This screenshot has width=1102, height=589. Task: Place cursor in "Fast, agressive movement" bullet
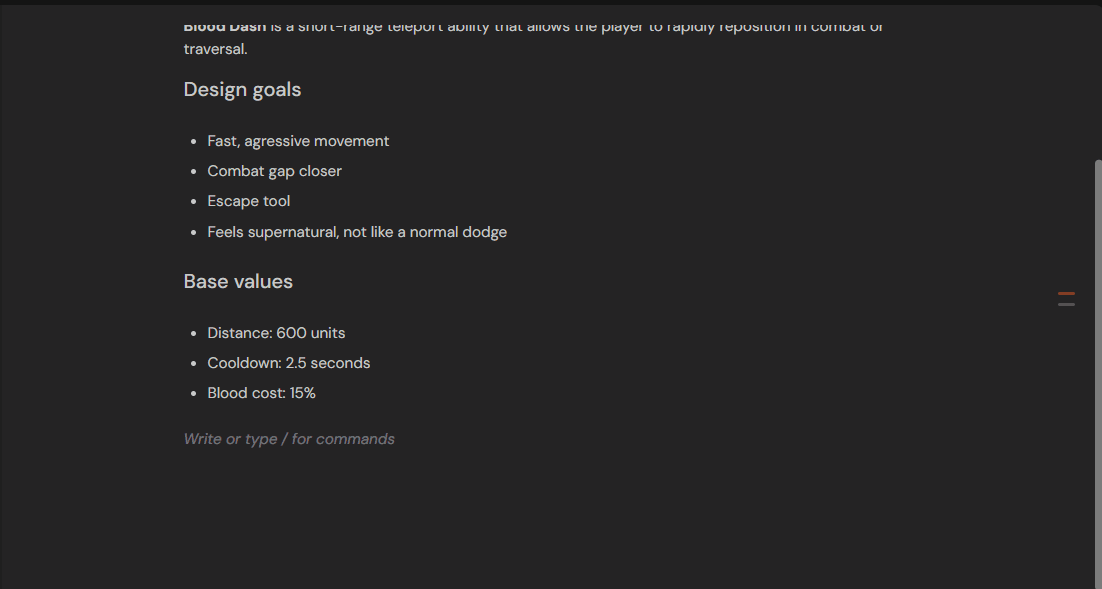(x=298, y=141)
